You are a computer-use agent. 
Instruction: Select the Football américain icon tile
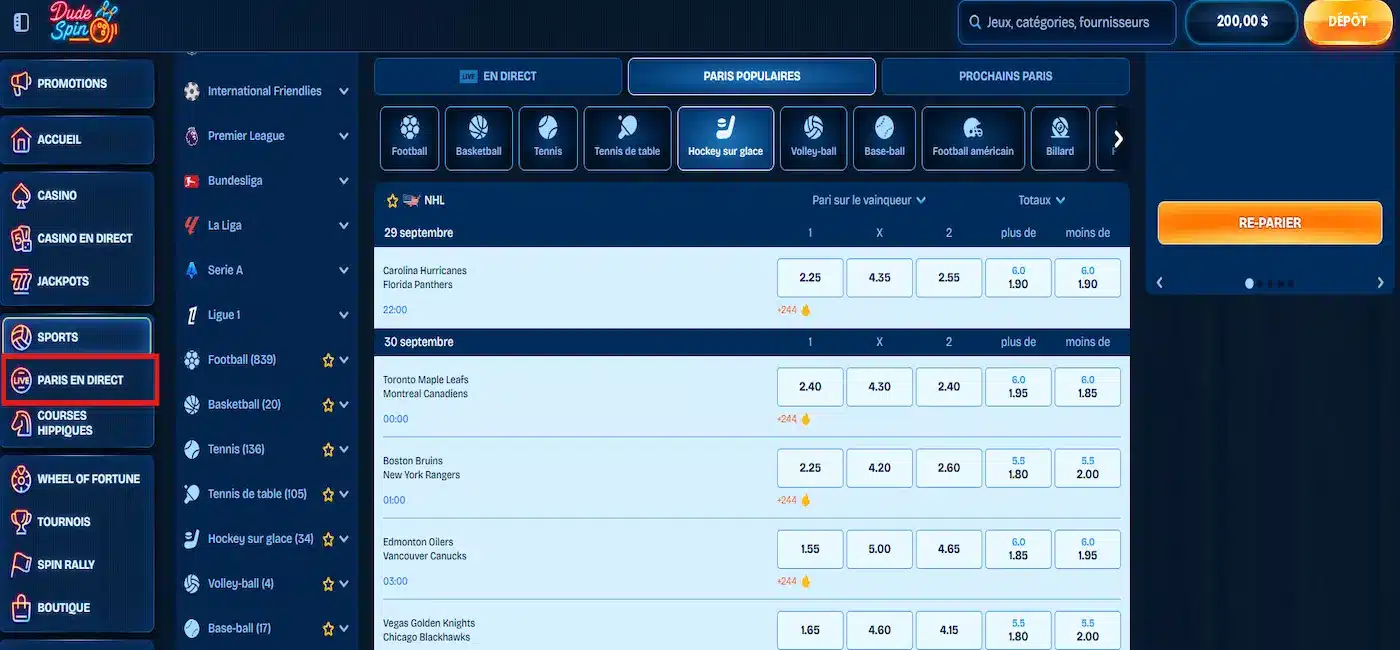[973, 138]
